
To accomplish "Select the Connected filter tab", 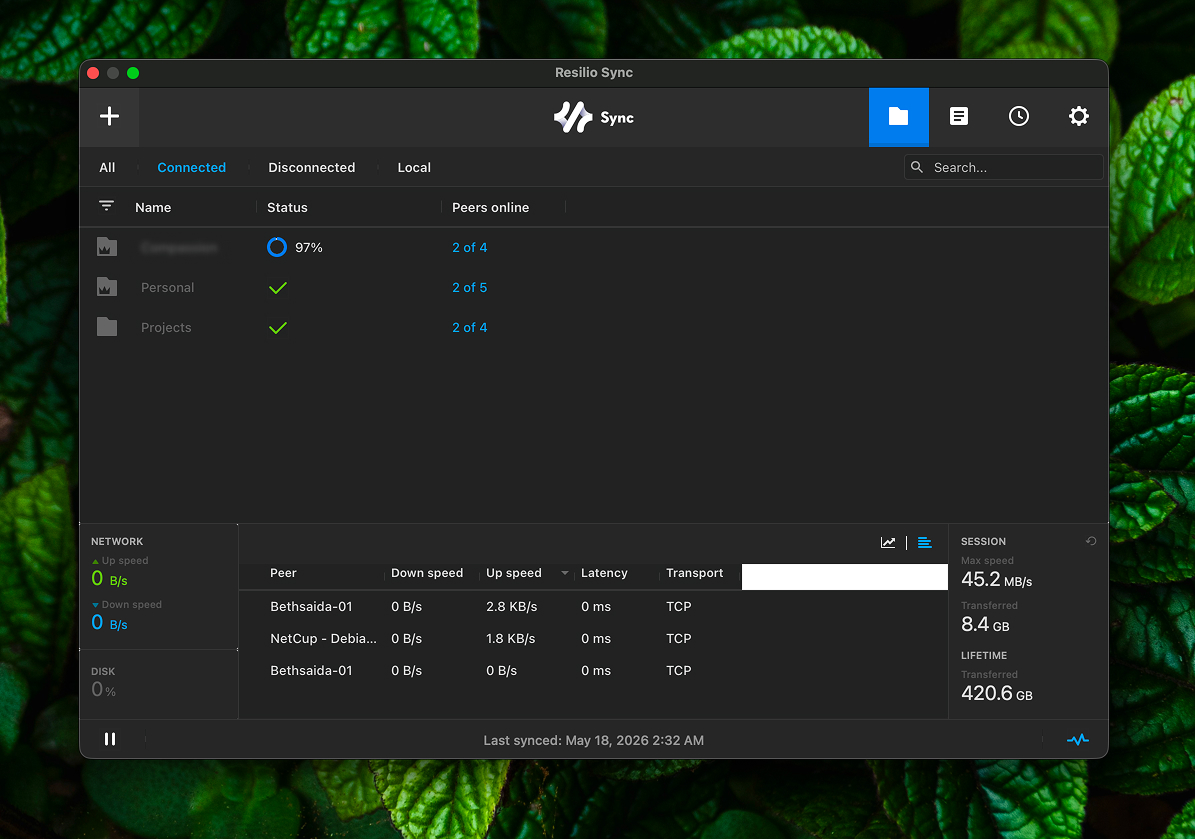I will coord(191,167).
